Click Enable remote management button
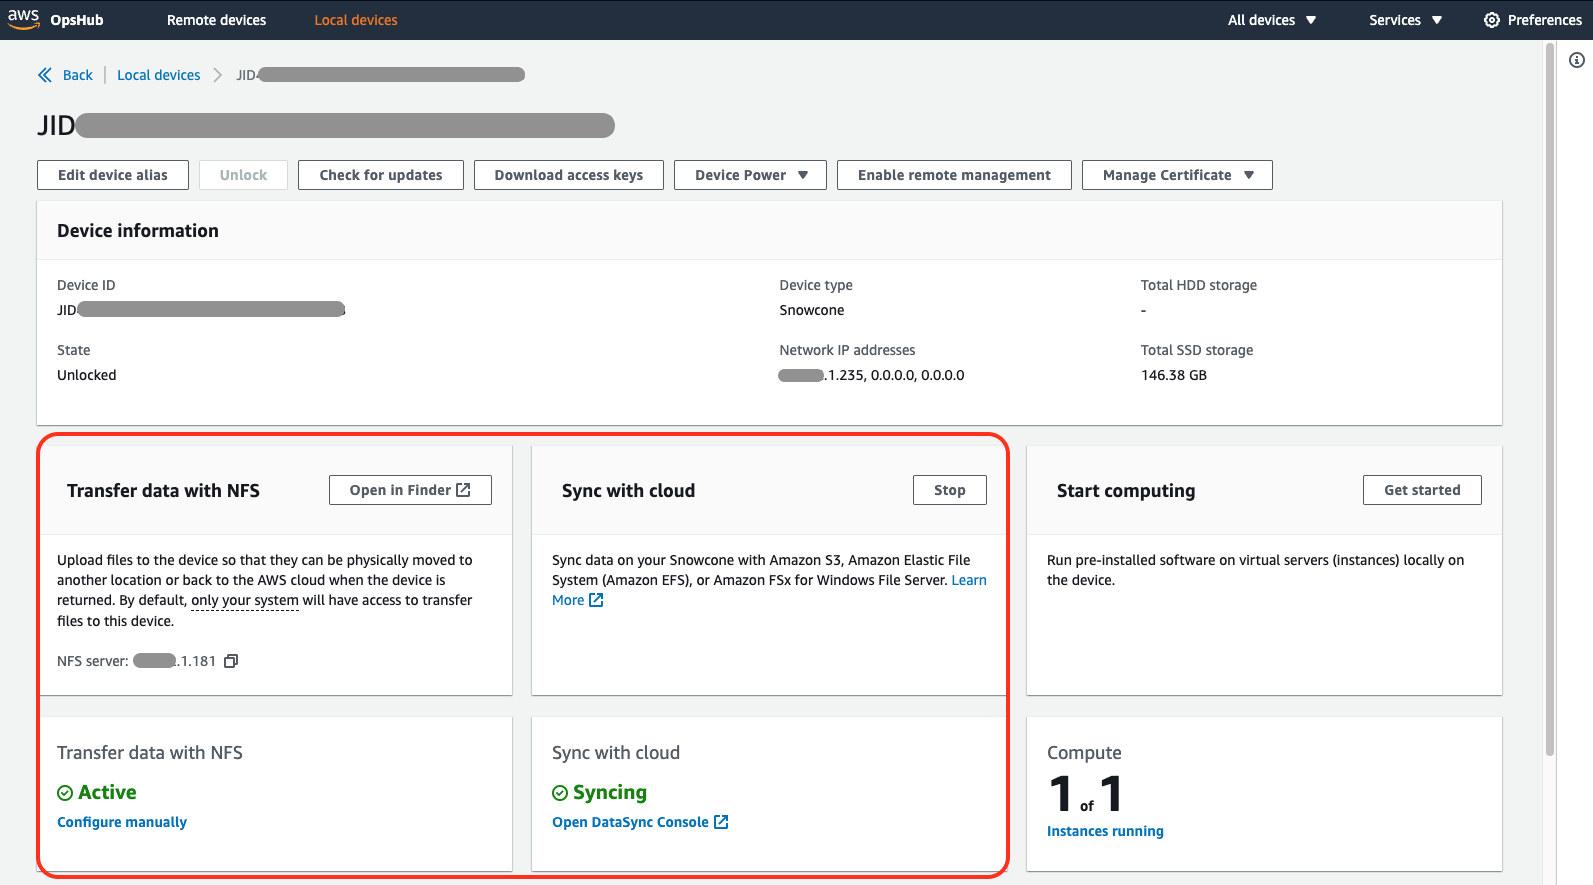Viewport: 1593px width, 885px height. [954, 175]
